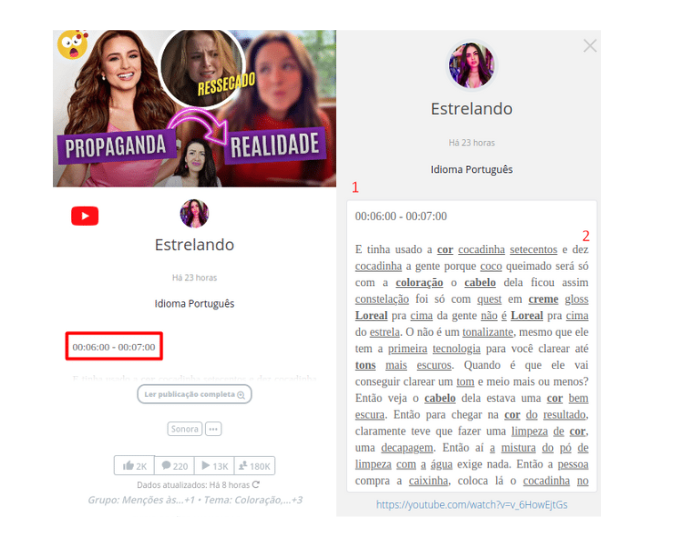Open the youtube.com/watch video link
The image size is (686, 549).
pyautogui.click(x=472, y=505)
